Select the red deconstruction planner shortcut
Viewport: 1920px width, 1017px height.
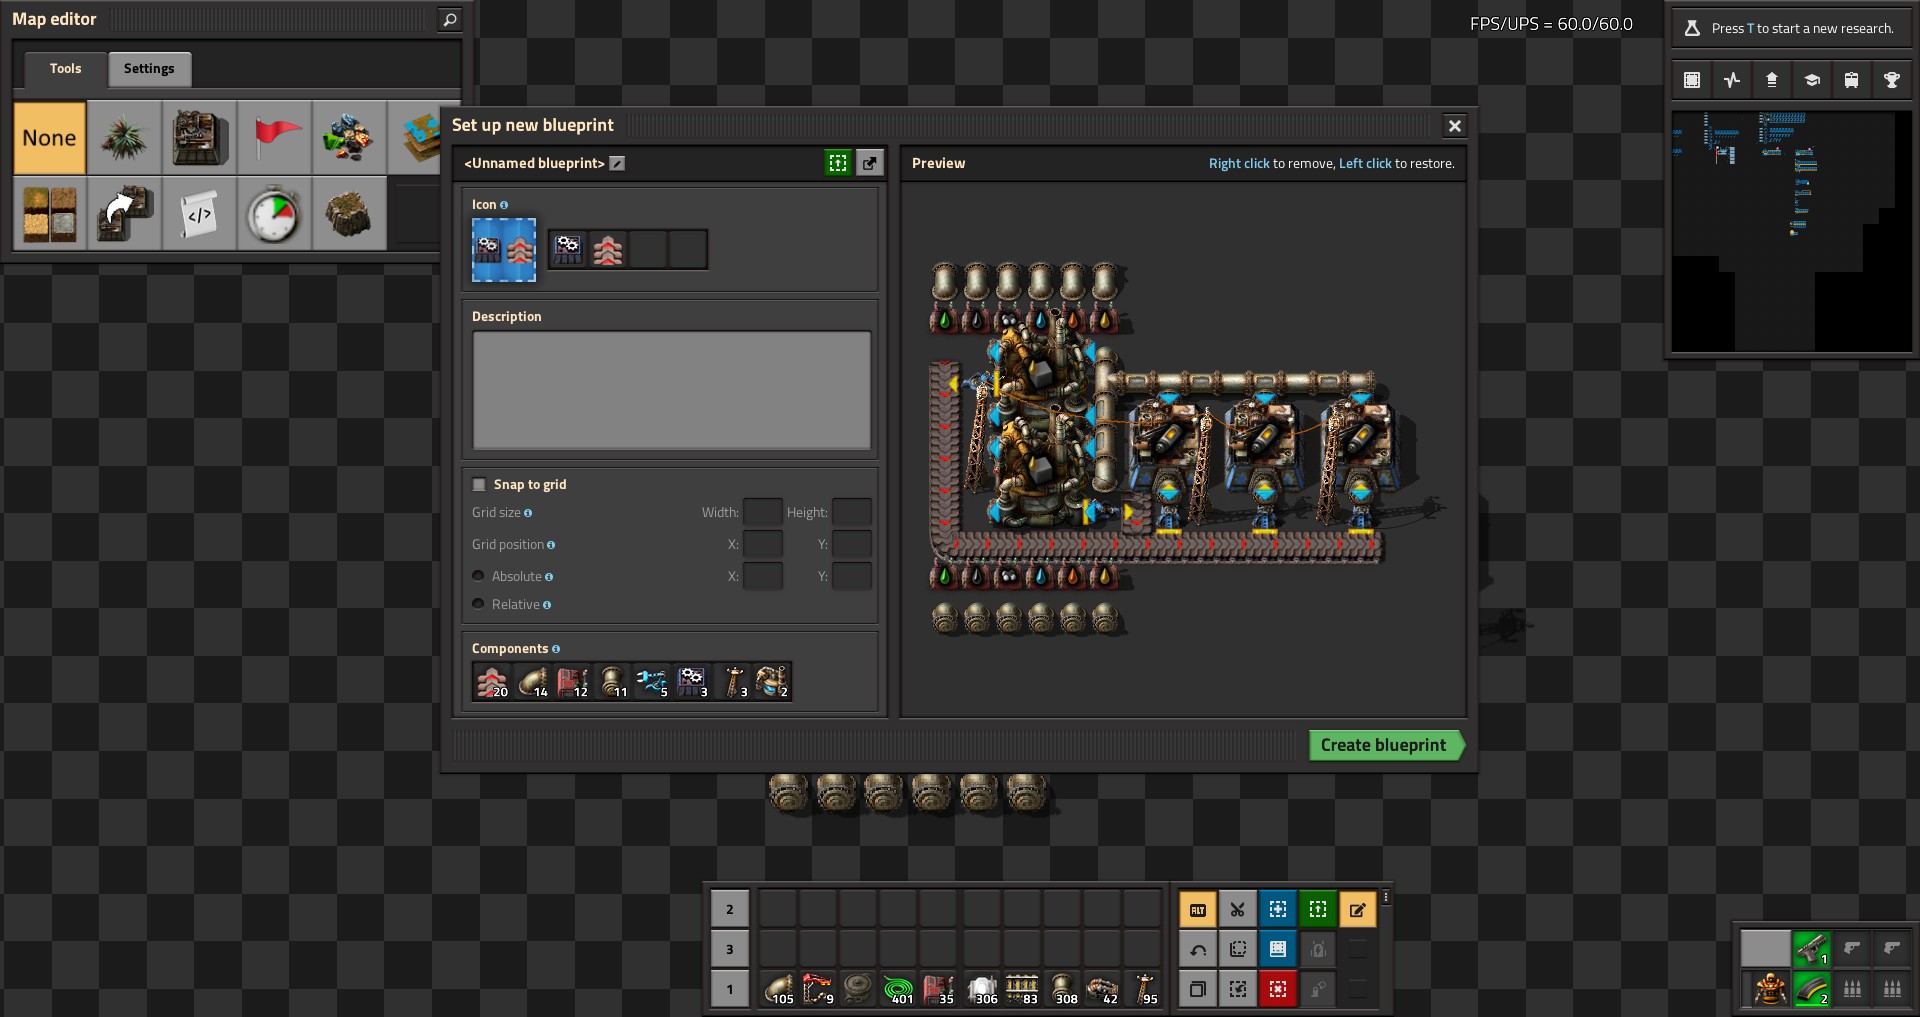pyautogui.click(x=1278, y=989)
